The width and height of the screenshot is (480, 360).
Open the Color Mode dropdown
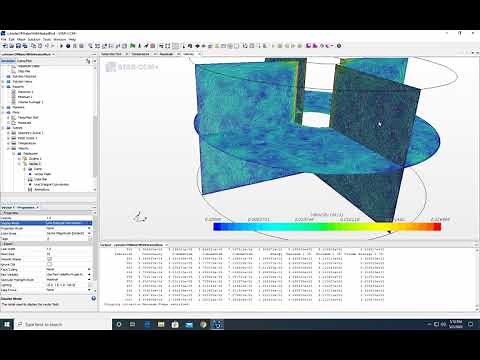click(x=89, y=233)
